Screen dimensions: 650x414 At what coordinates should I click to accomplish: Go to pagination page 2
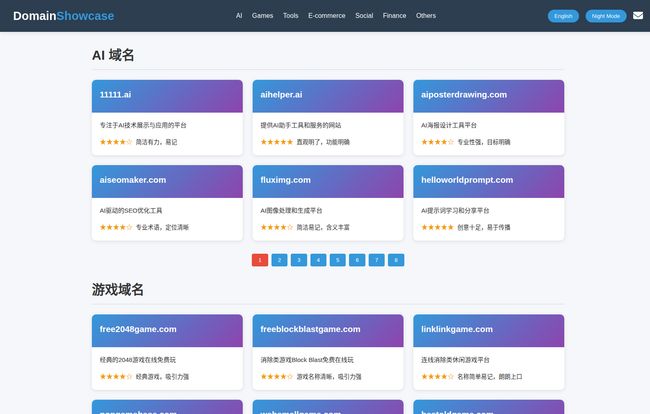click(279, 260)
